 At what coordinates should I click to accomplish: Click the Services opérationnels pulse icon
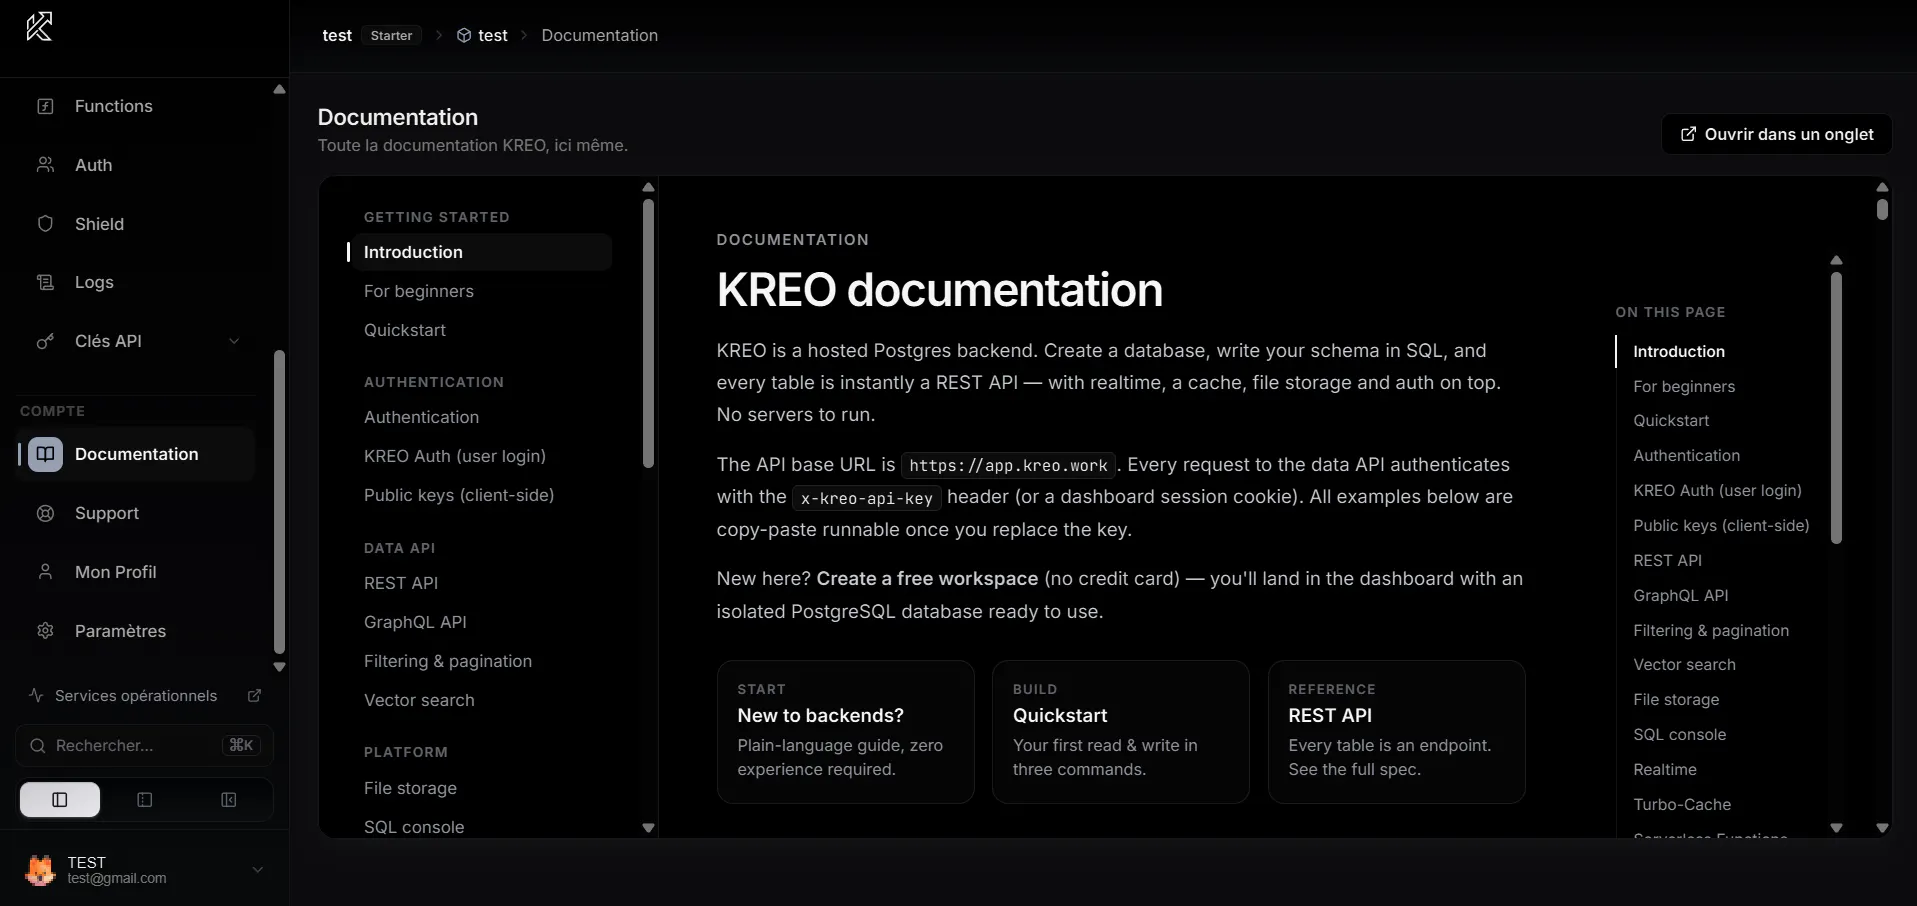(36, 695)
